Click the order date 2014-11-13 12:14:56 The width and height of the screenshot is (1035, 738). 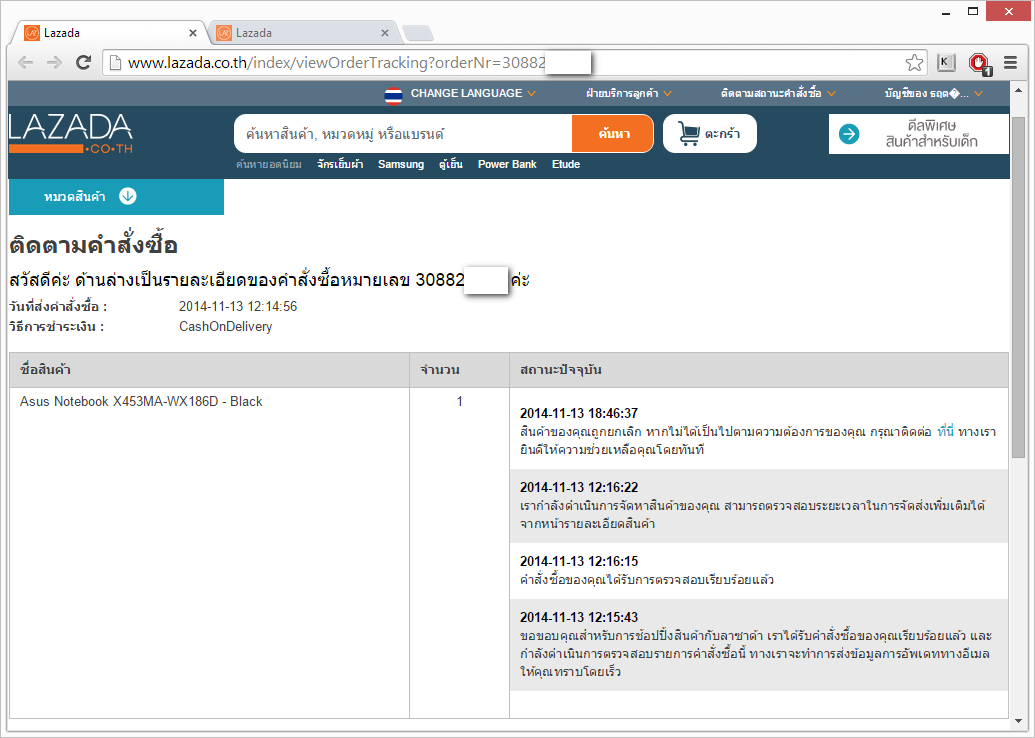(x=238, y=306)
